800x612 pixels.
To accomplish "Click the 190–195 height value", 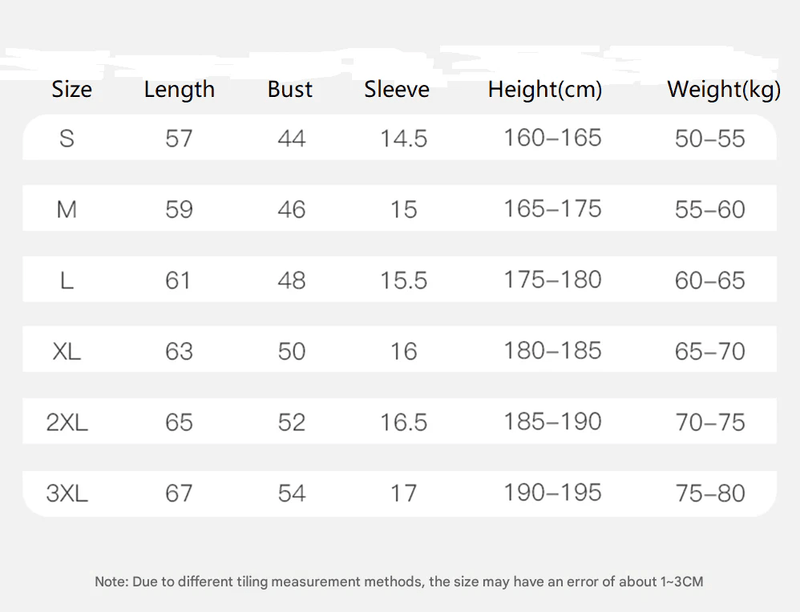I will pyautogui.click(x=553, y=492).
